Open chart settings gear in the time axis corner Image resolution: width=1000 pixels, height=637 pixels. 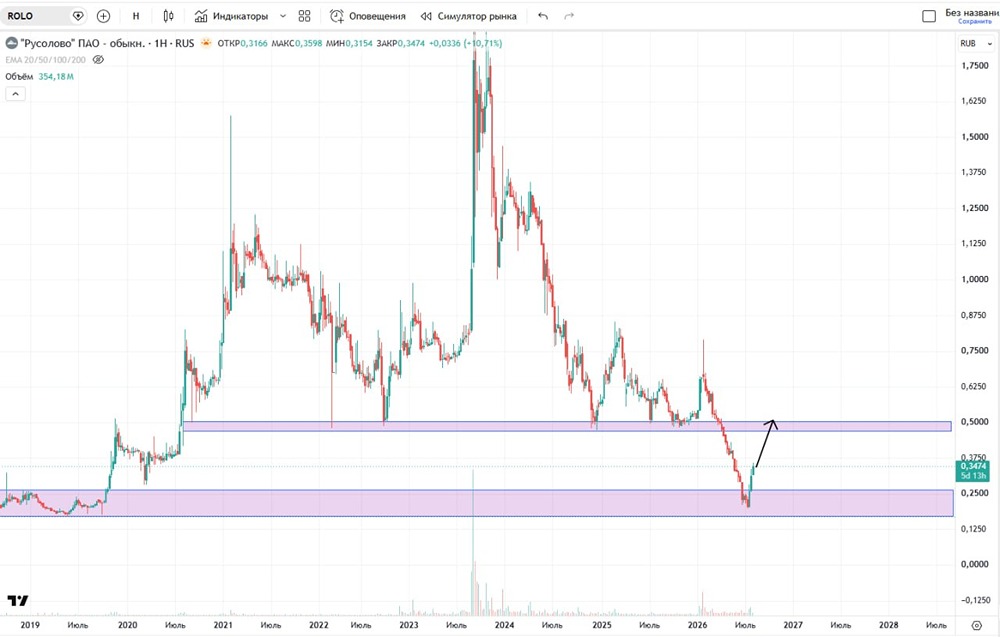pos(976,626)
